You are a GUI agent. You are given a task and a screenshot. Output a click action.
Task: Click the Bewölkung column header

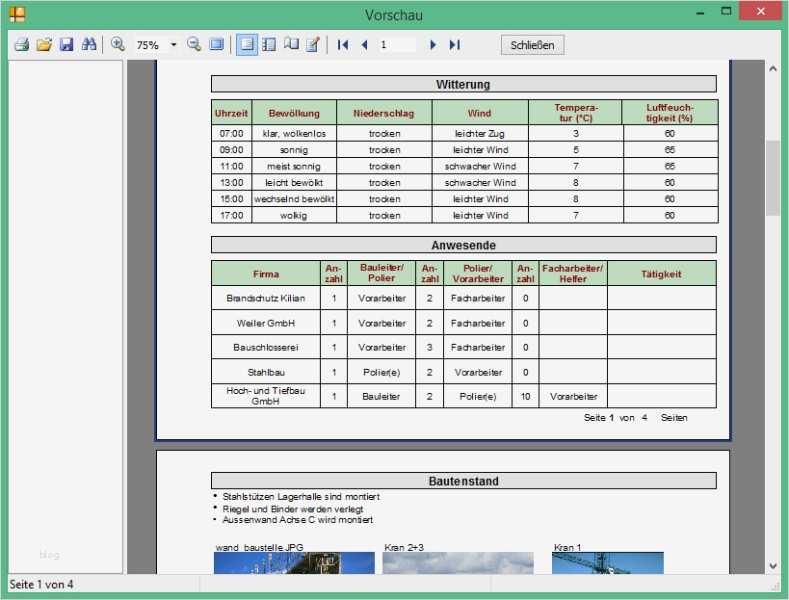(294, 113)
